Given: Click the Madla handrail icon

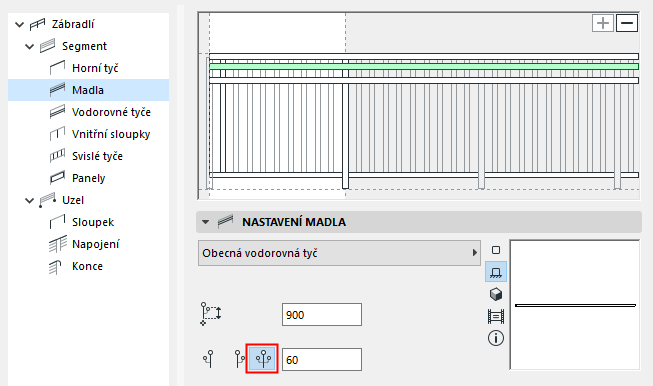Looking at the screenshot, I should tap(57, 90).
